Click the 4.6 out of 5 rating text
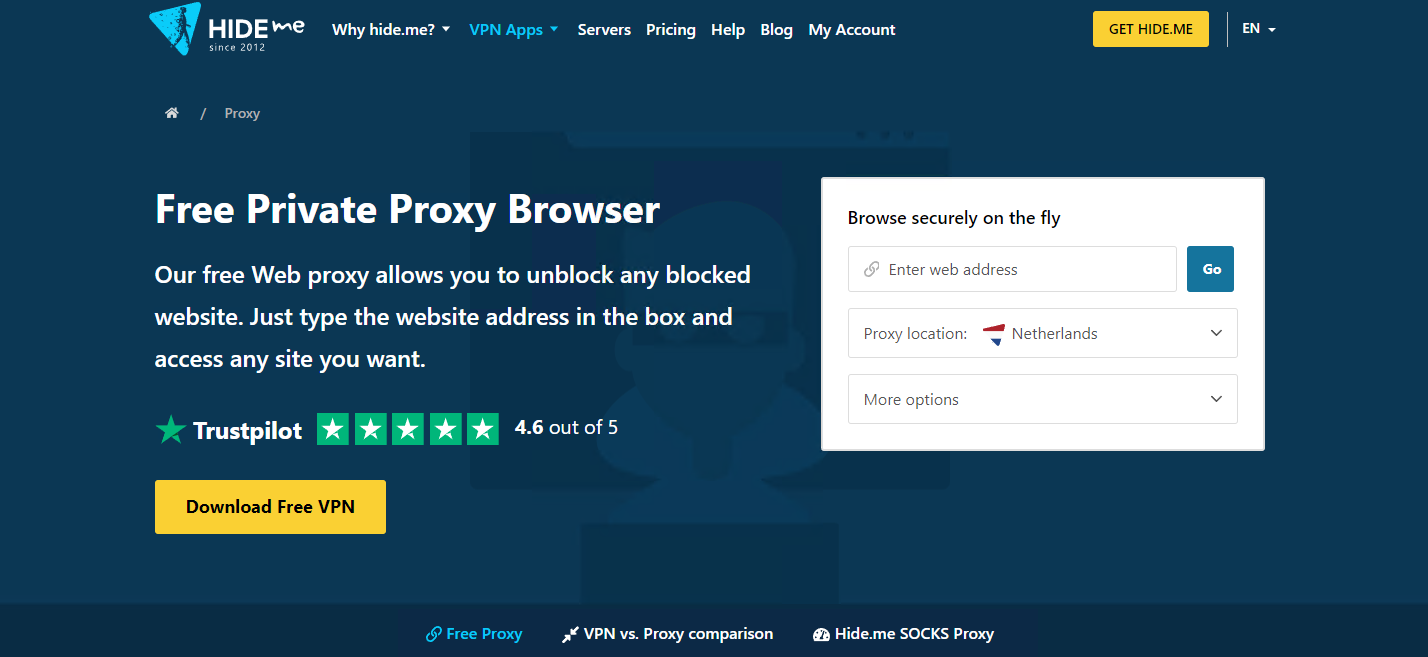The width and height of the screenshot is (1428, 657). (566, 428)
